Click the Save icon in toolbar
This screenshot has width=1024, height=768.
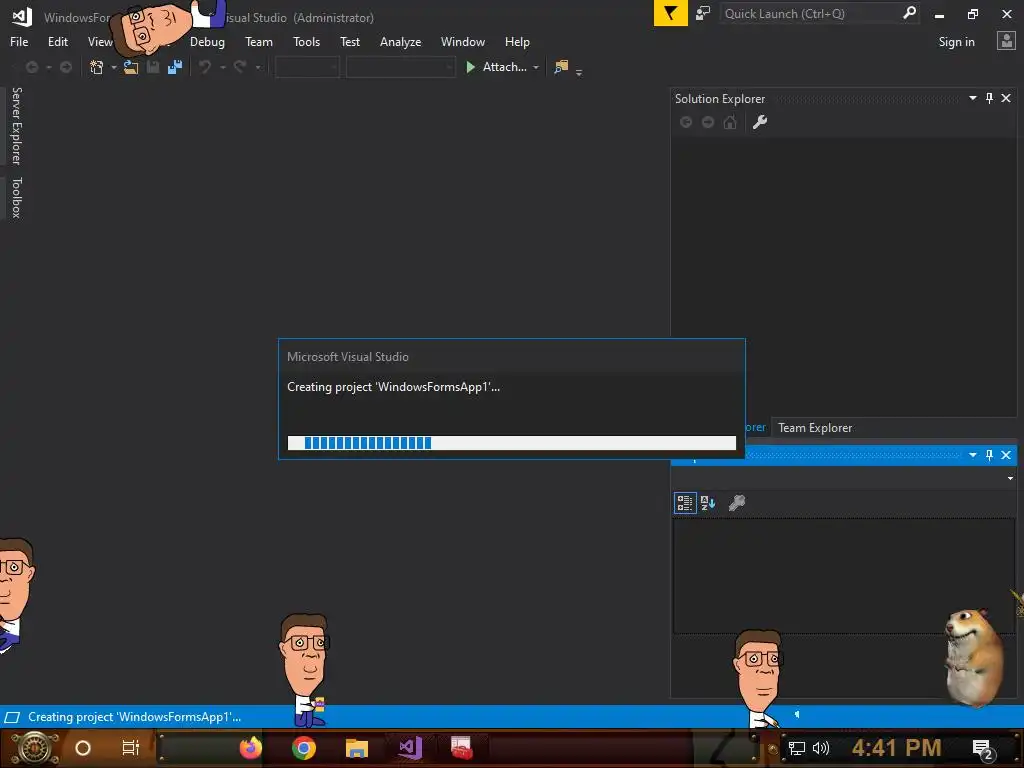tap(153, 67)
